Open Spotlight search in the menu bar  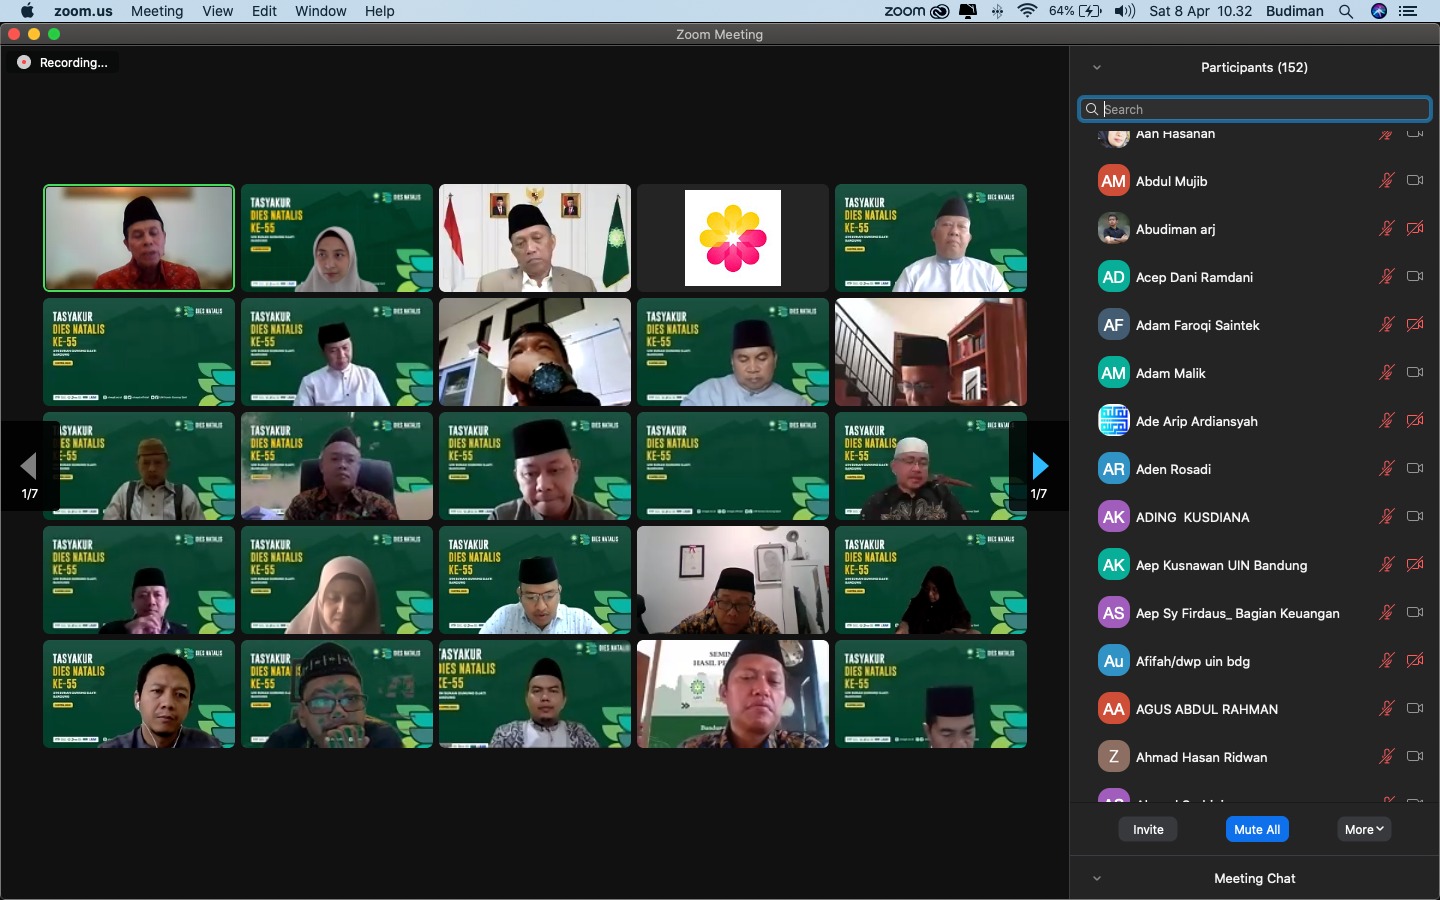(1346, 11)
